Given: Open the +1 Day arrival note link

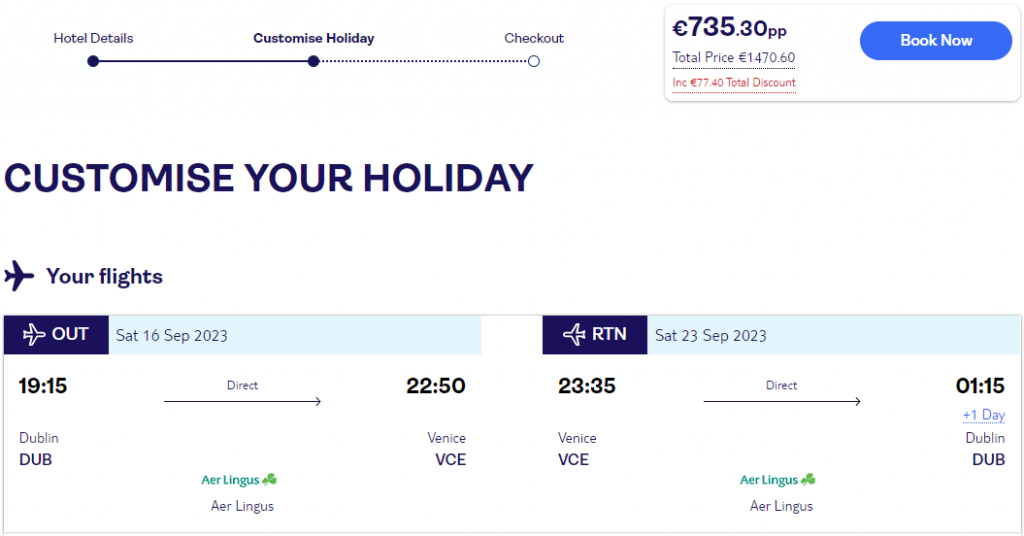Looking at the screenshot, I should point(984,415).
